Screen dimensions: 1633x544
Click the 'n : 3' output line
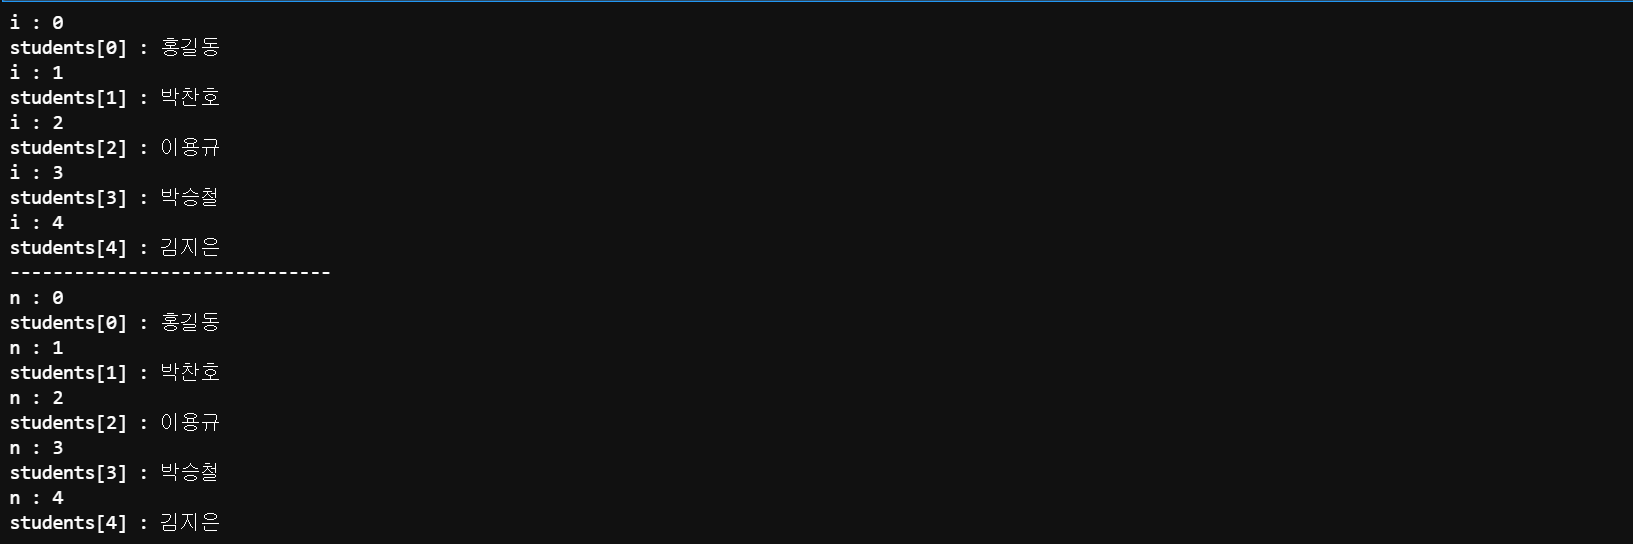point(37,447)
